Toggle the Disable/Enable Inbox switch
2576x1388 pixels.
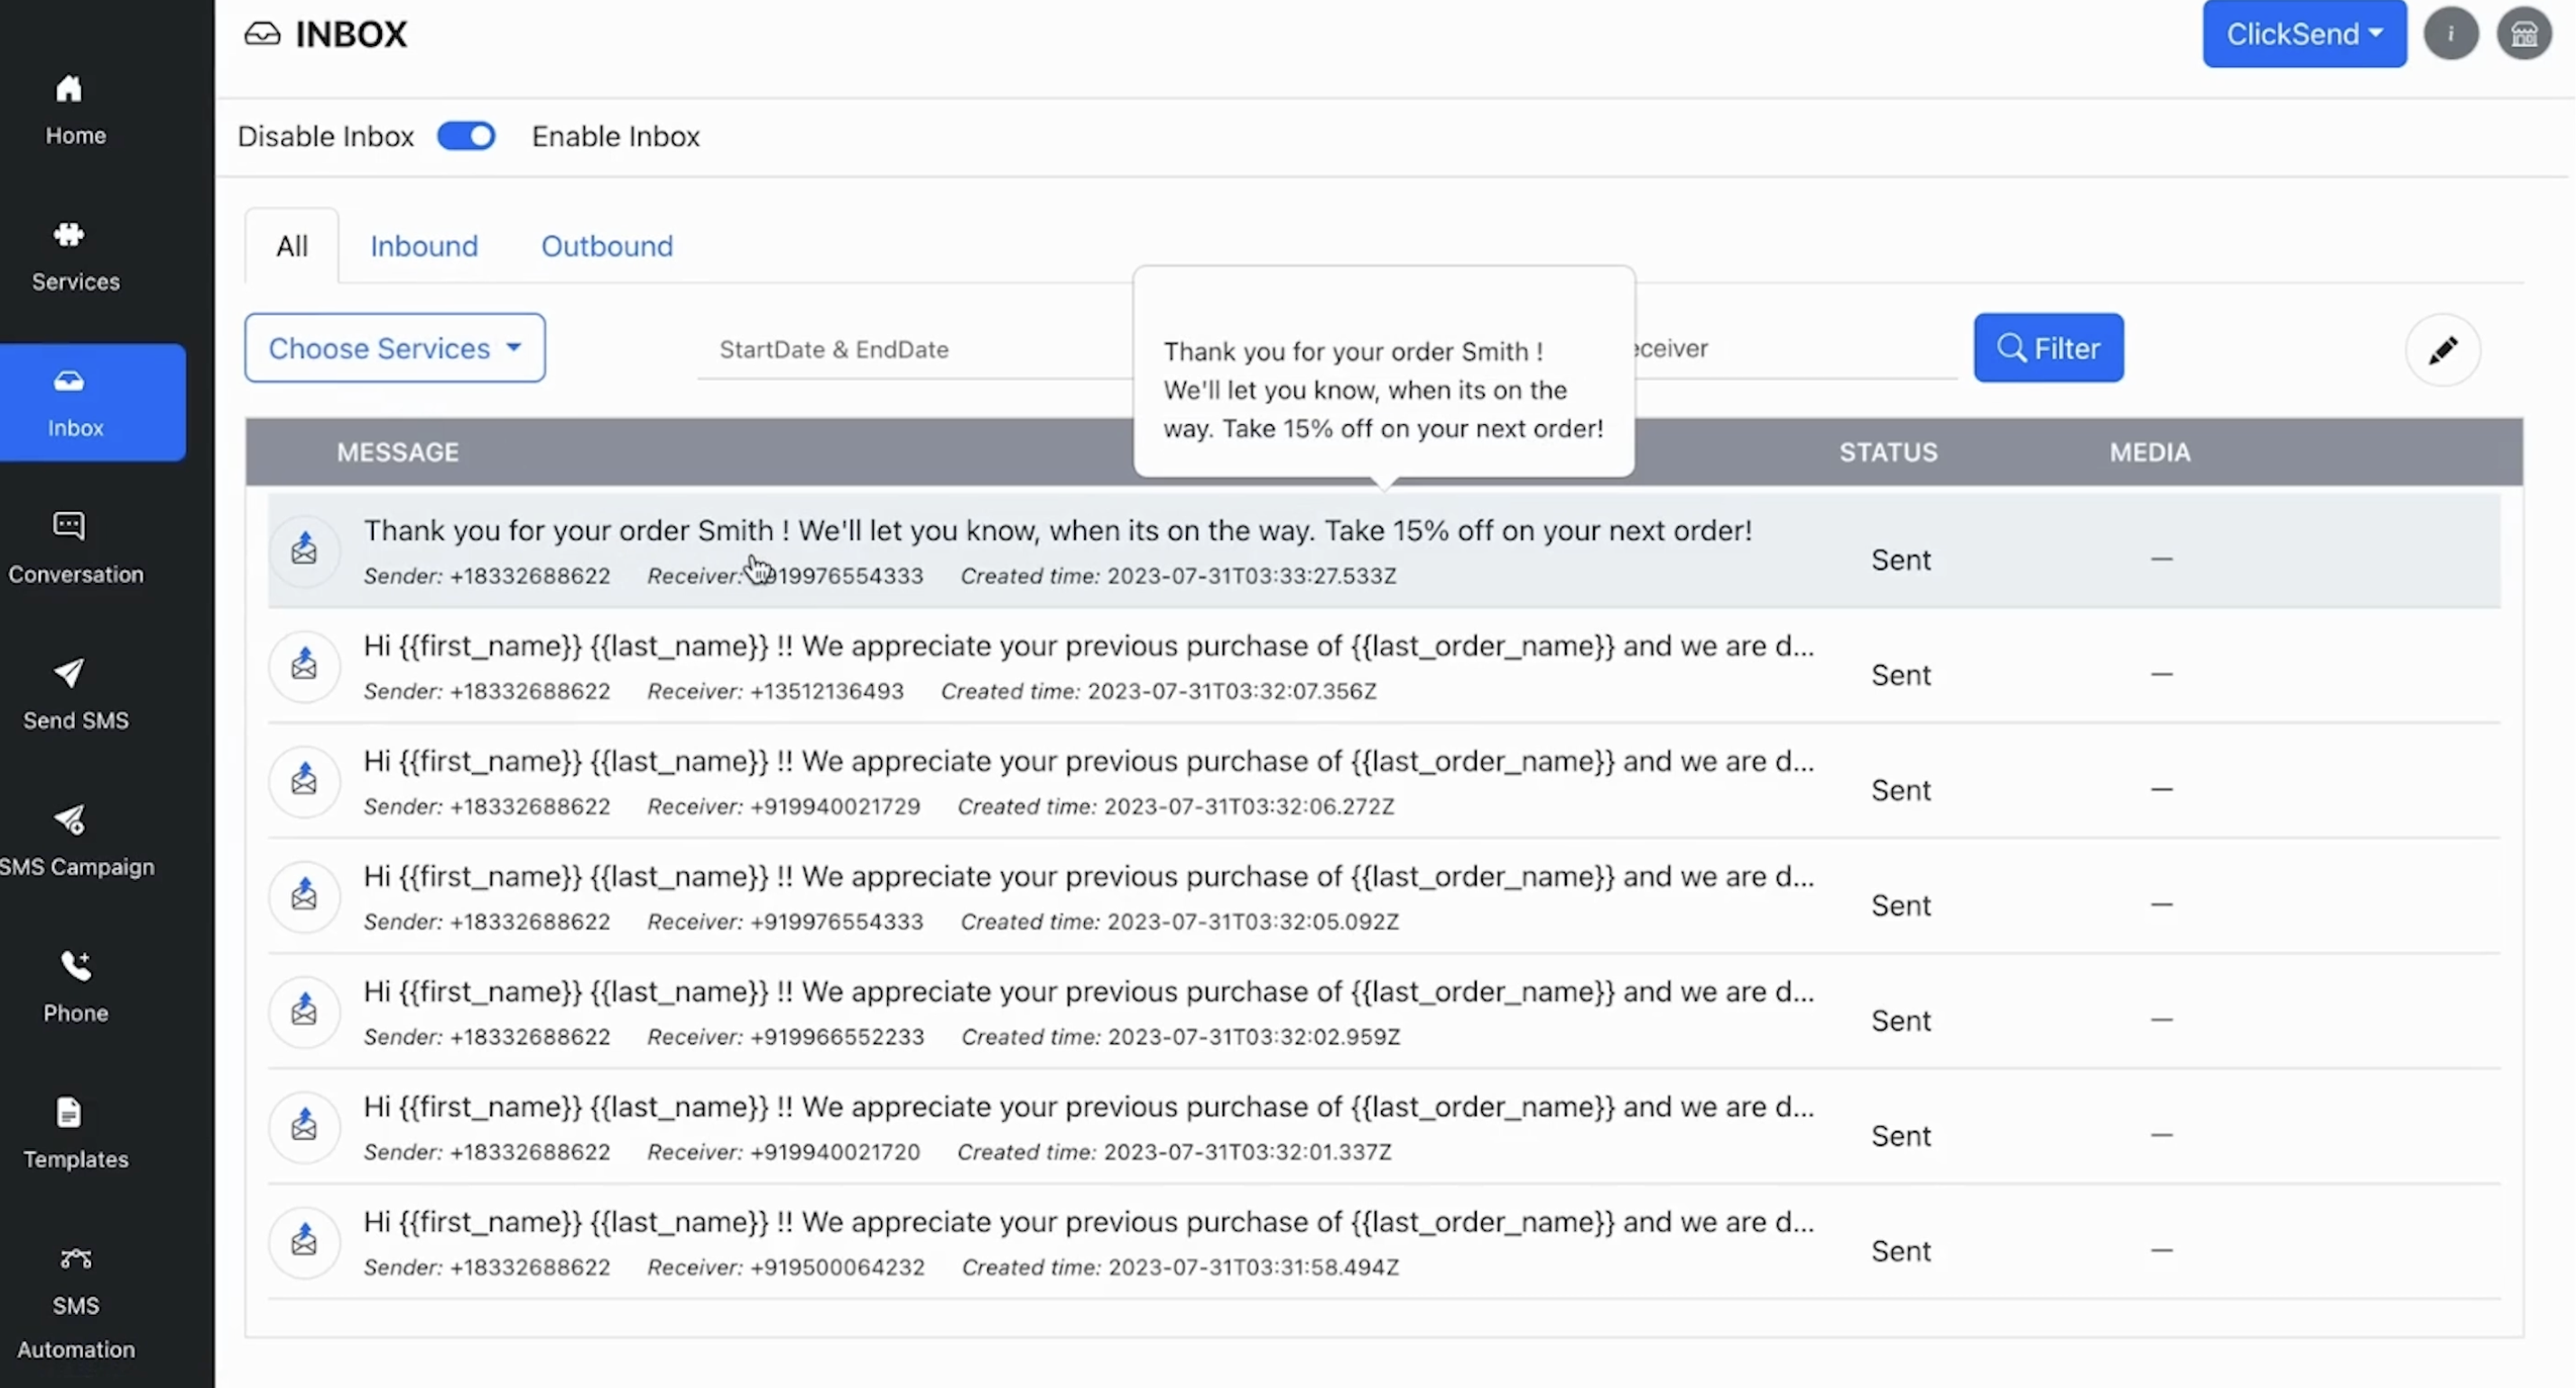466,136
